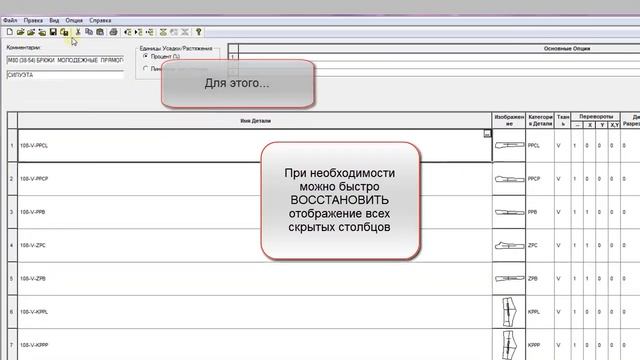
Task: Click the comment field containing БРЮКИ МОЛОДЕЖНЫЕ
Action: pos(65,60)
